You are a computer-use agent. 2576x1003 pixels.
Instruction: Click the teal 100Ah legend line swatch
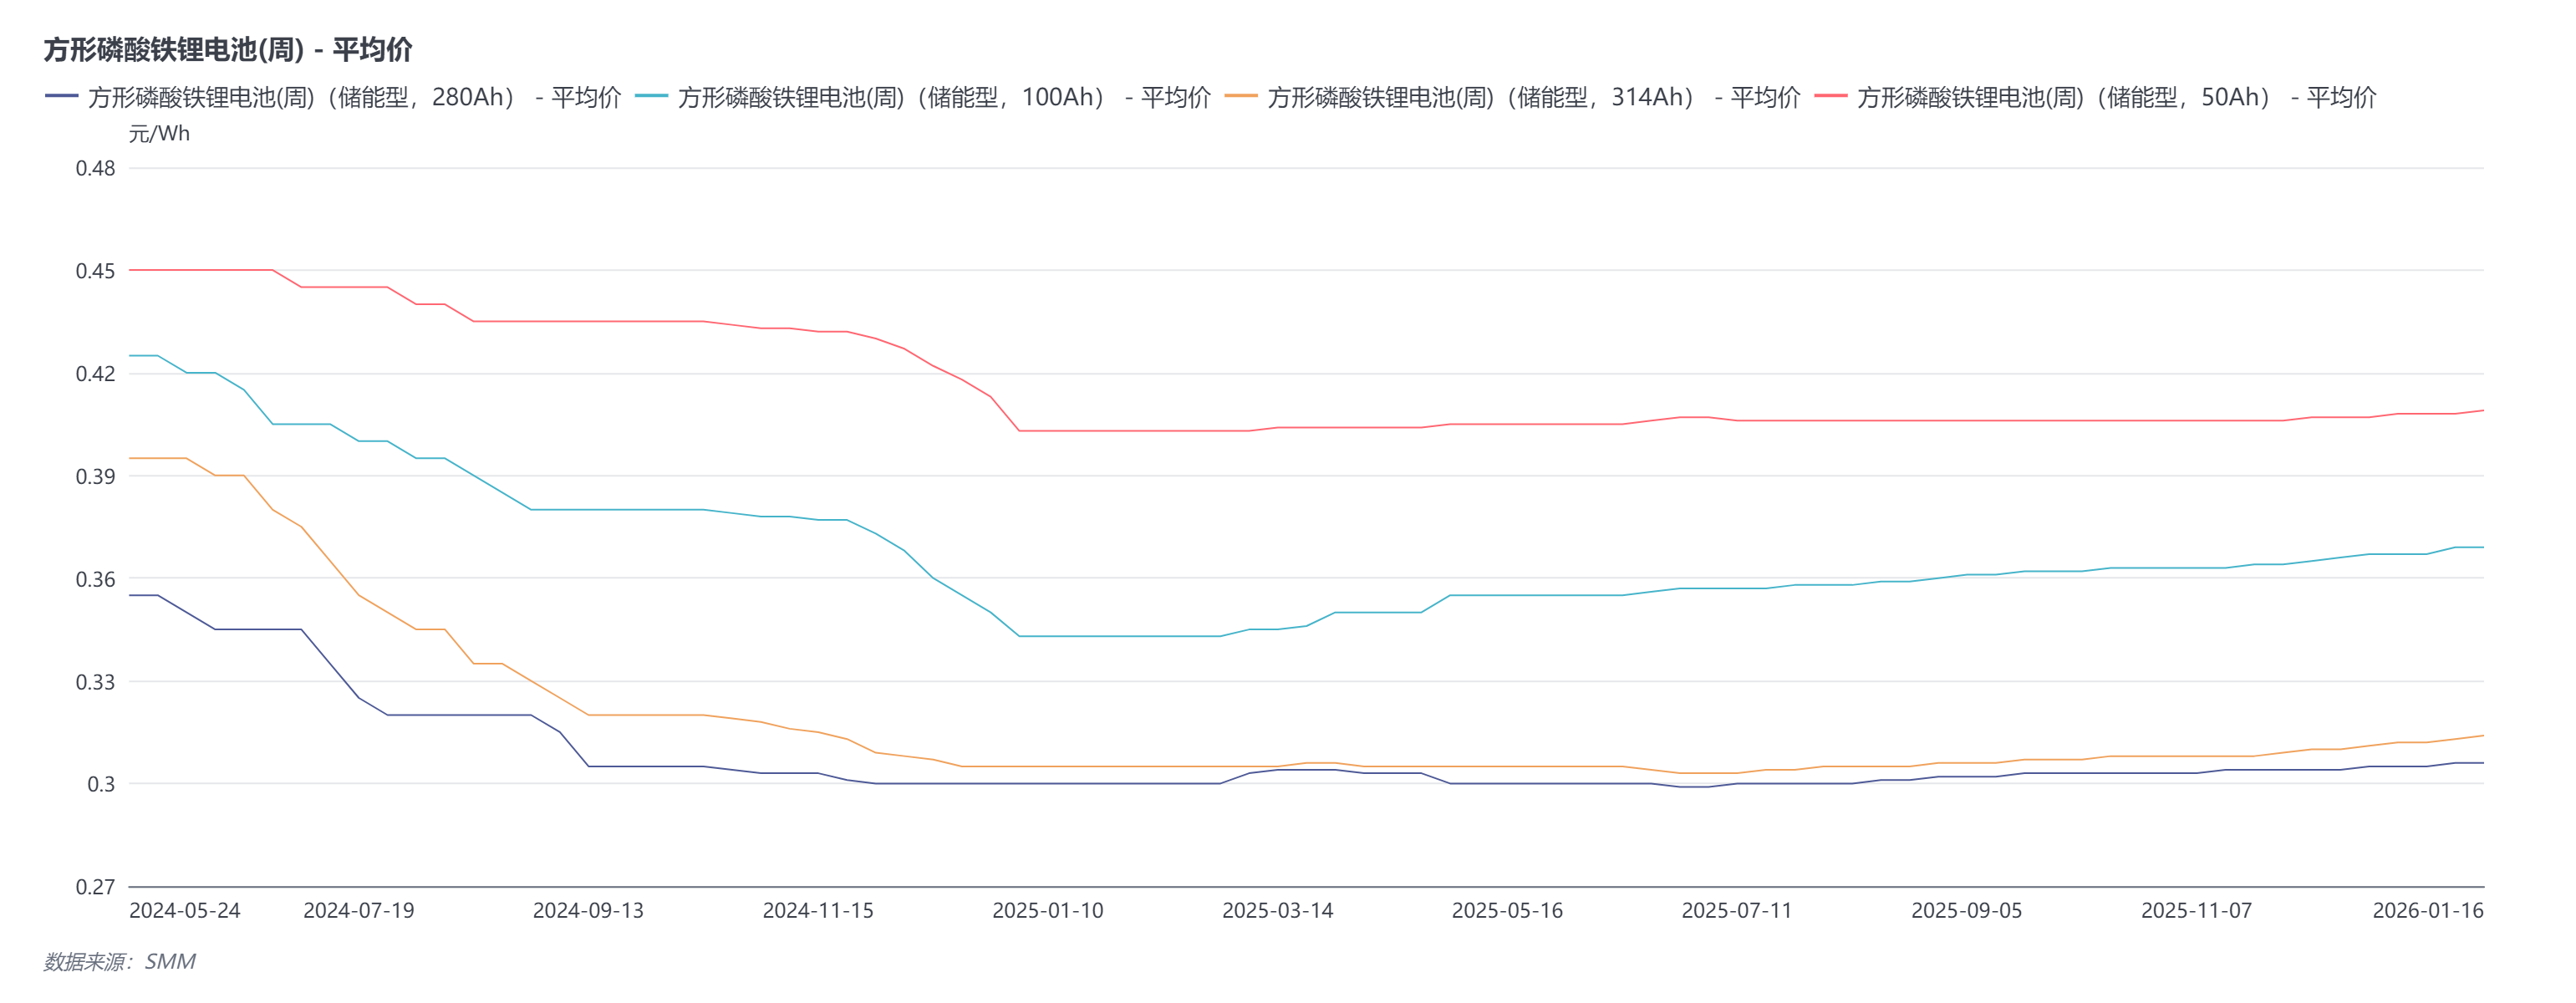pyautogui.click(x=651, y=96)
